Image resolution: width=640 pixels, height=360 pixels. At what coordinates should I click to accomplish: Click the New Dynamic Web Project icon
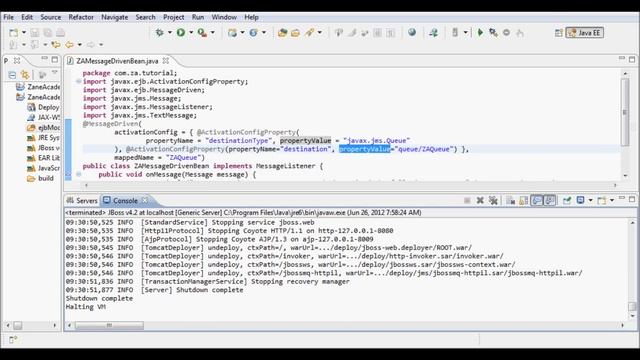(232, 33)
